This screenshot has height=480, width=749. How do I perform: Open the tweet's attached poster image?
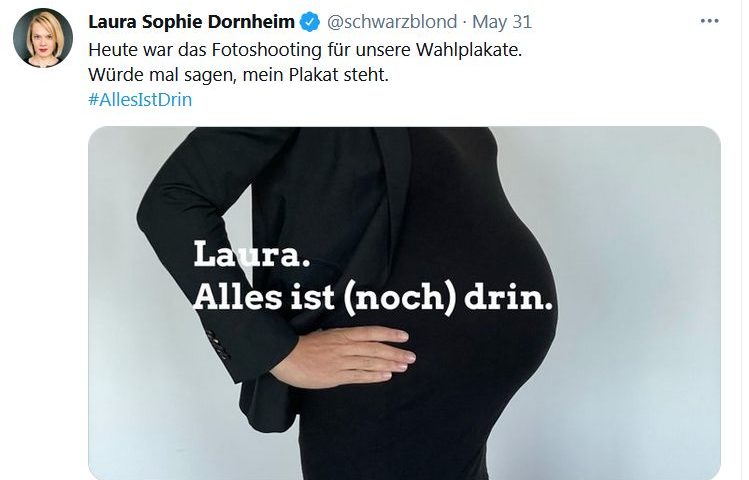[404, 303]
